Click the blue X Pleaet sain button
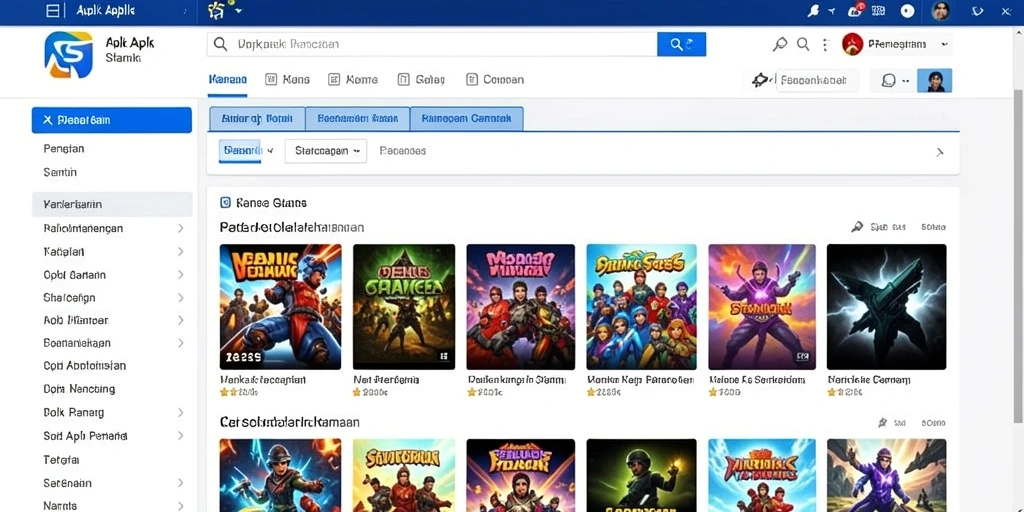Viewport: 1024px width, 512px height. (x=112, y=120)
